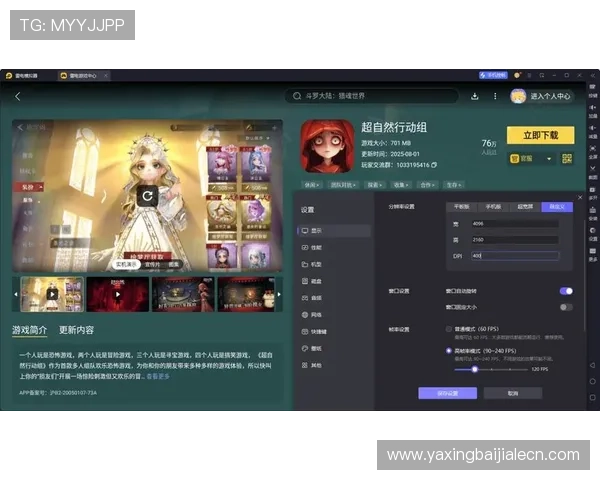Screen dimensions: 600x480
Task: Open the three-dot more options menu
Action: point(495,96)
